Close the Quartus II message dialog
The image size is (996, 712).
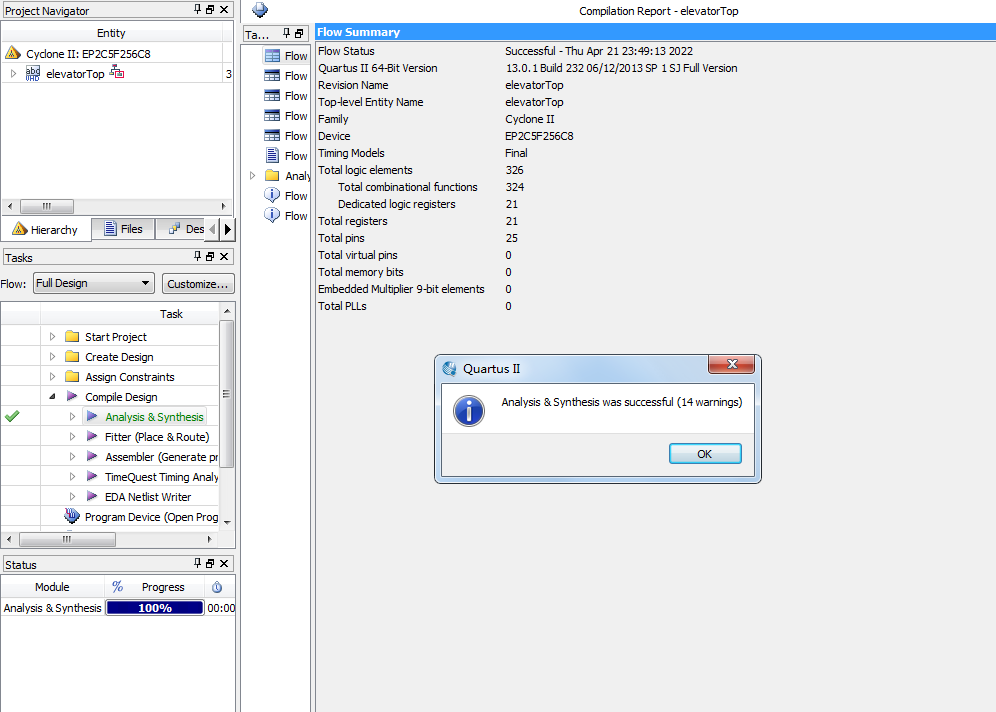click(x=732, y=364)
